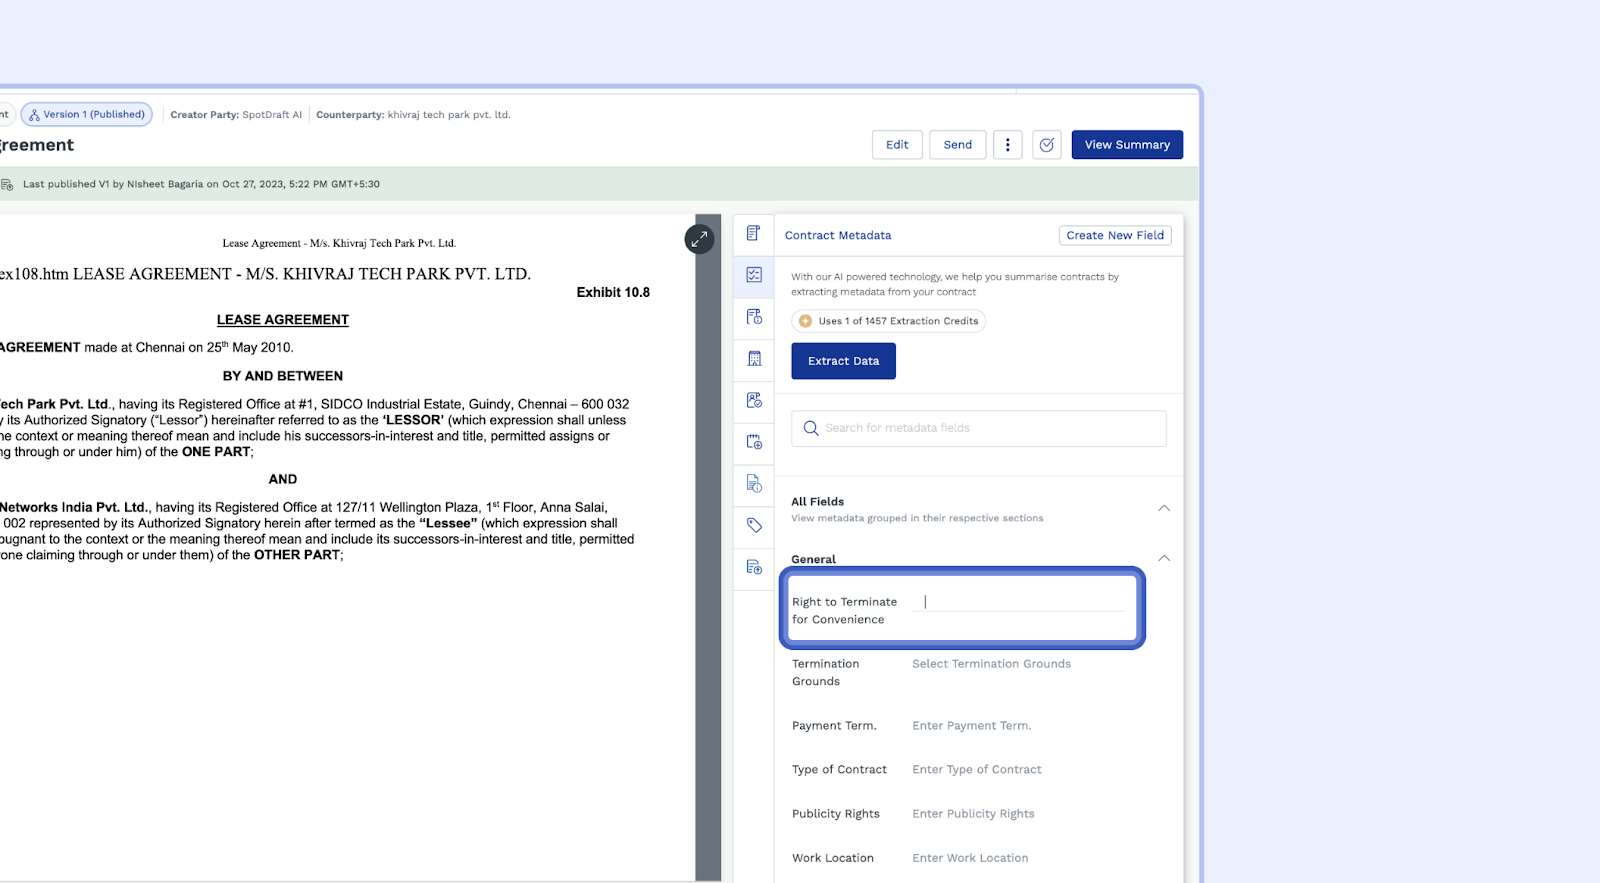Open the contract document icon in sidebar
The height and width of the screenshot is (883, 1600).
click(754, 233)
